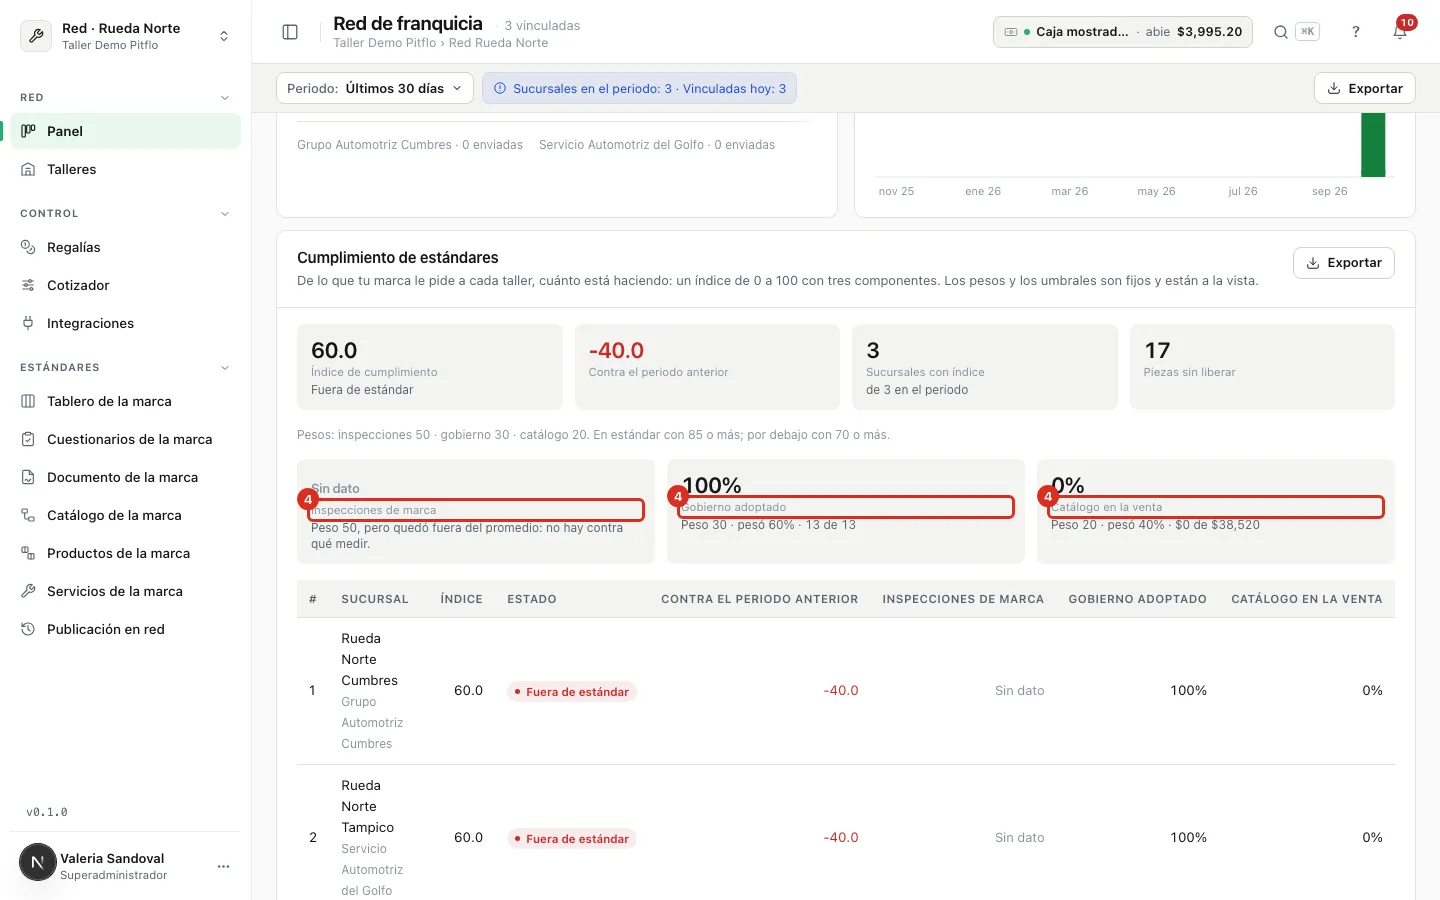Click the "-40.0" Contra el periodo anterior card
Screen dimensions: 1440x900
pyautogui.click(x=707, y=367)
